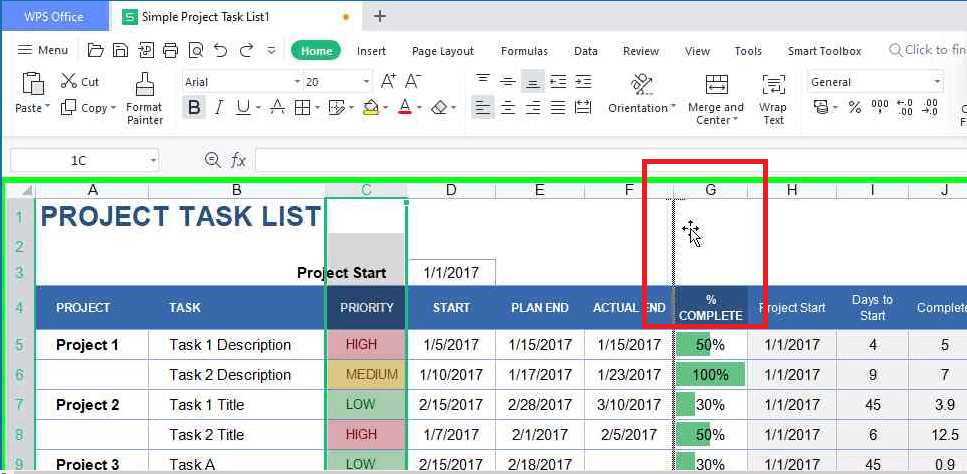Decrease font size with the A- icon

pyautogui.click(x=413, y=81)
